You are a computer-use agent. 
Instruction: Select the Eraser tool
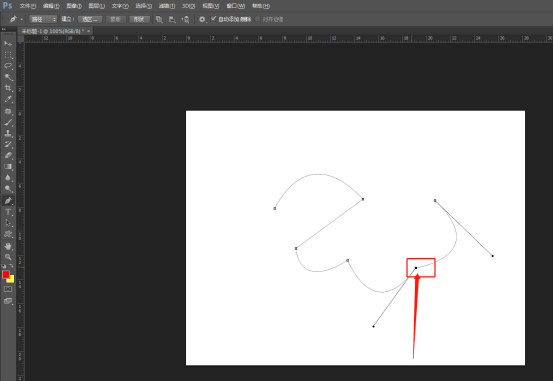point(8,156)
